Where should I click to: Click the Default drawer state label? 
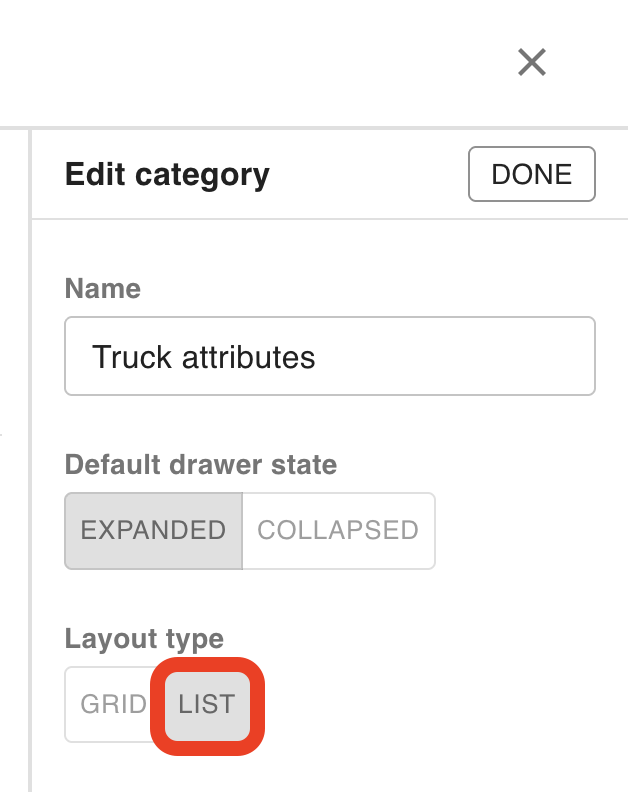point(200,465)
